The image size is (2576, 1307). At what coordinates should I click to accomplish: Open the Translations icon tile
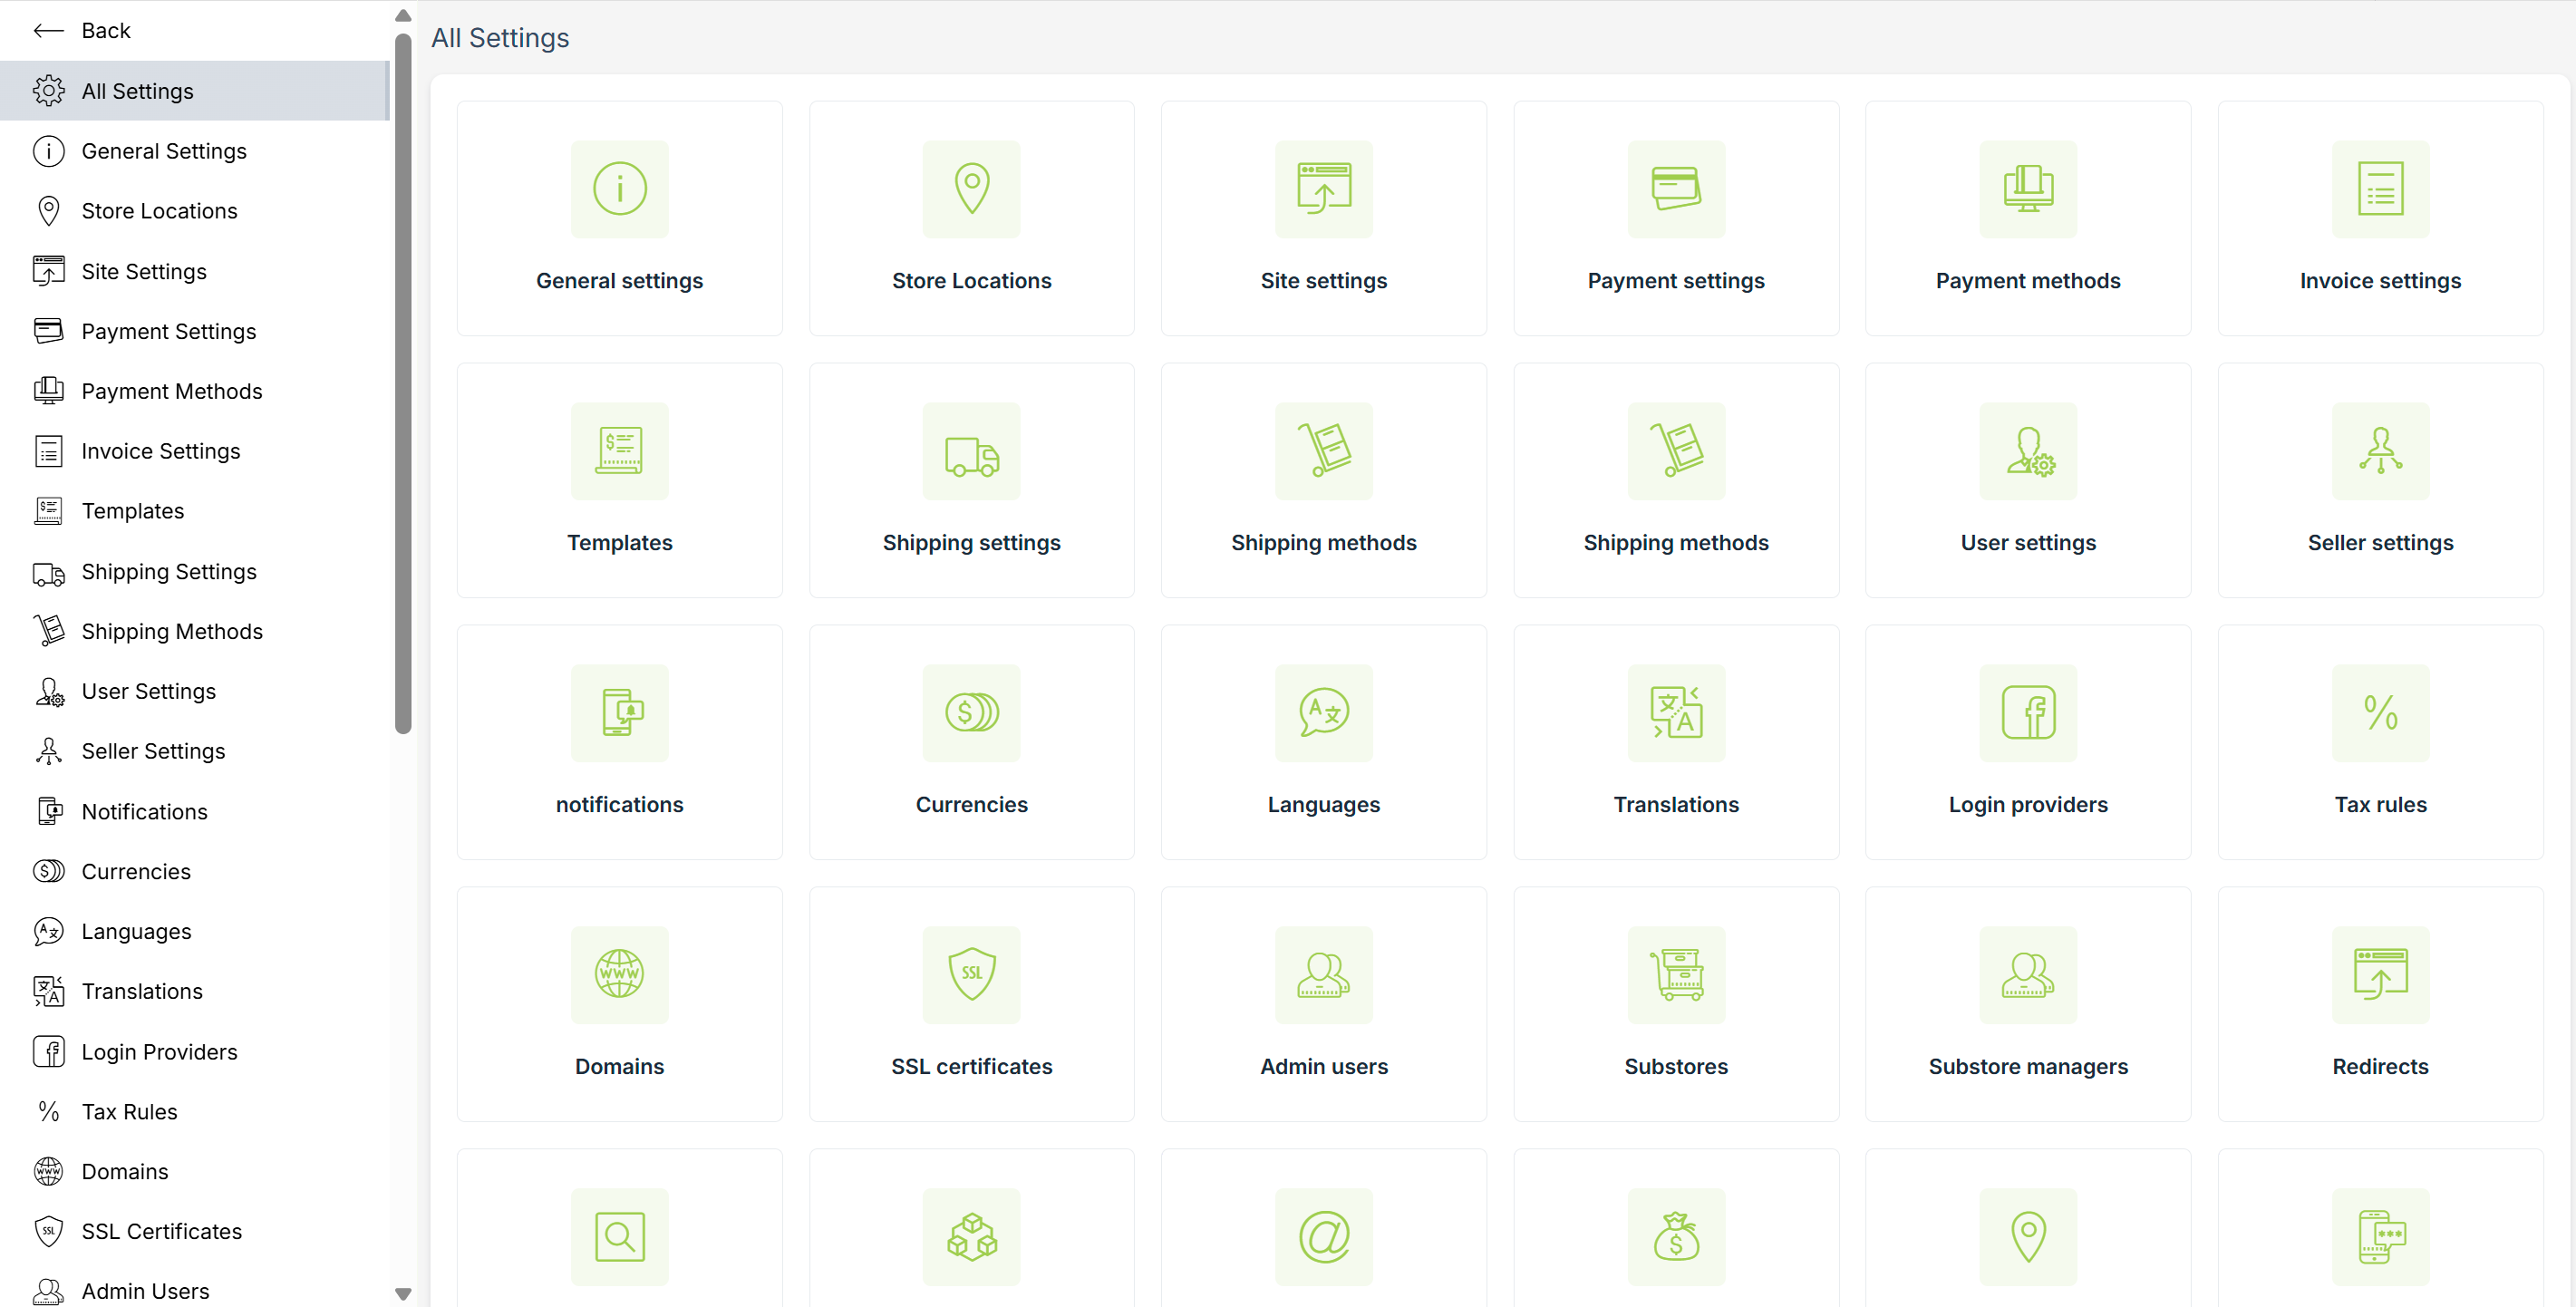point(1675,712)
